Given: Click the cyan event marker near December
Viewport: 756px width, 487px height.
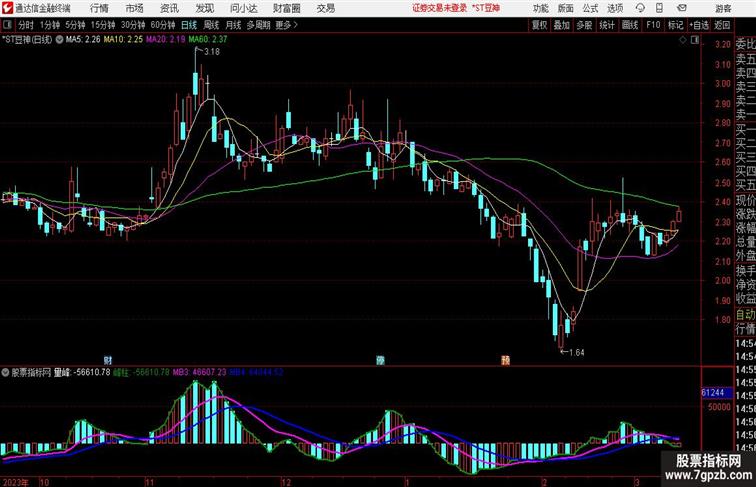Looking at the screenshot, I should (x=380, y=360).
